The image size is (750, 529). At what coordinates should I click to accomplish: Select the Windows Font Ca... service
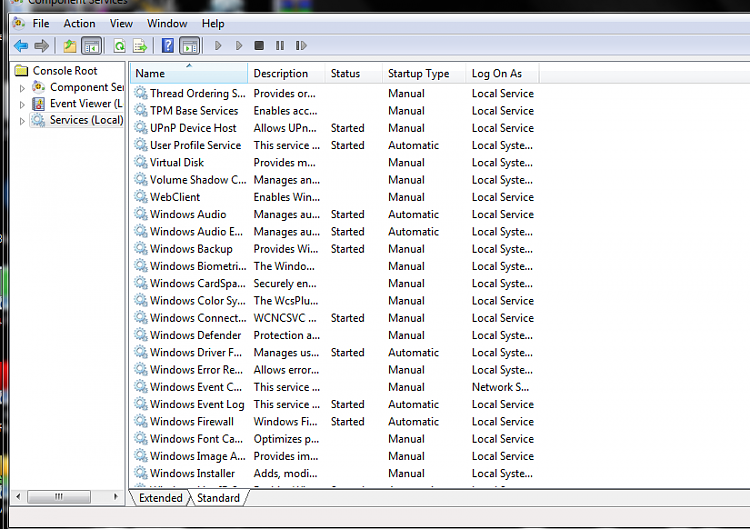(335, 439)
